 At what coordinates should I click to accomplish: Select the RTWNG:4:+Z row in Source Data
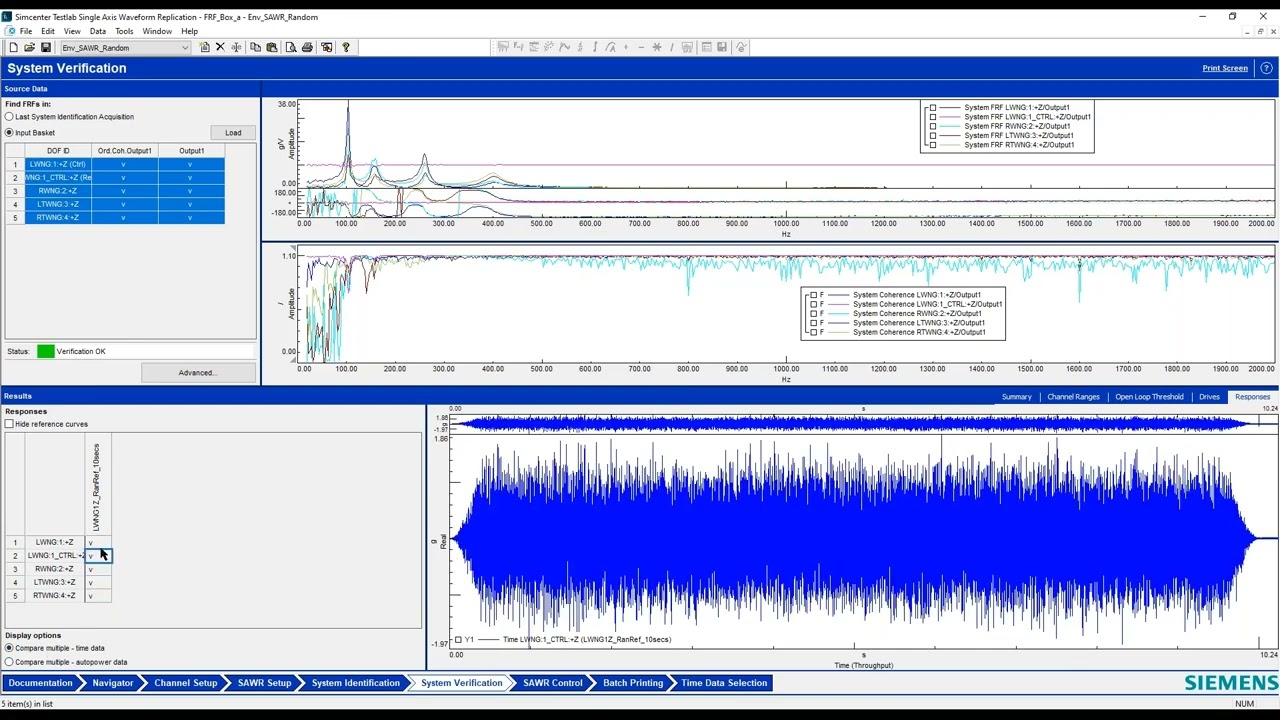click(58, 217)
